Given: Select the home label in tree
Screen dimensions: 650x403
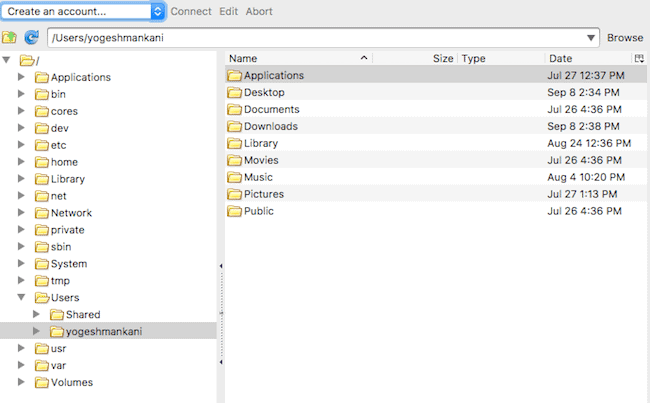Looking at the screenshot, I should (x=64, y=162).
